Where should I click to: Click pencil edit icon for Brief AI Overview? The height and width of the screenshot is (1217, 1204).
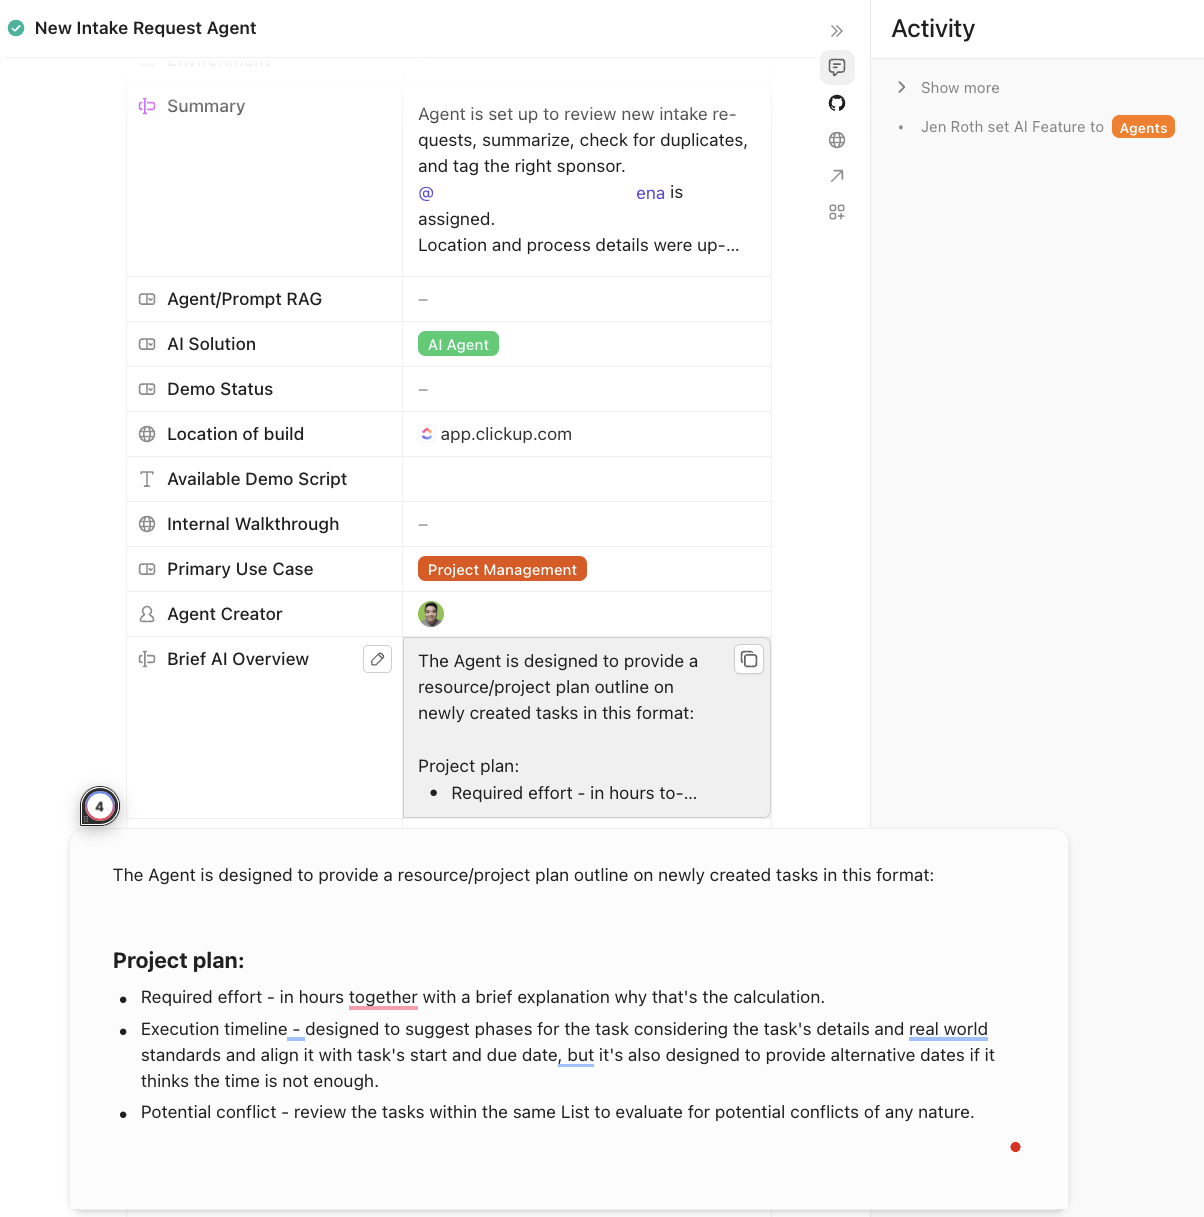377,659
